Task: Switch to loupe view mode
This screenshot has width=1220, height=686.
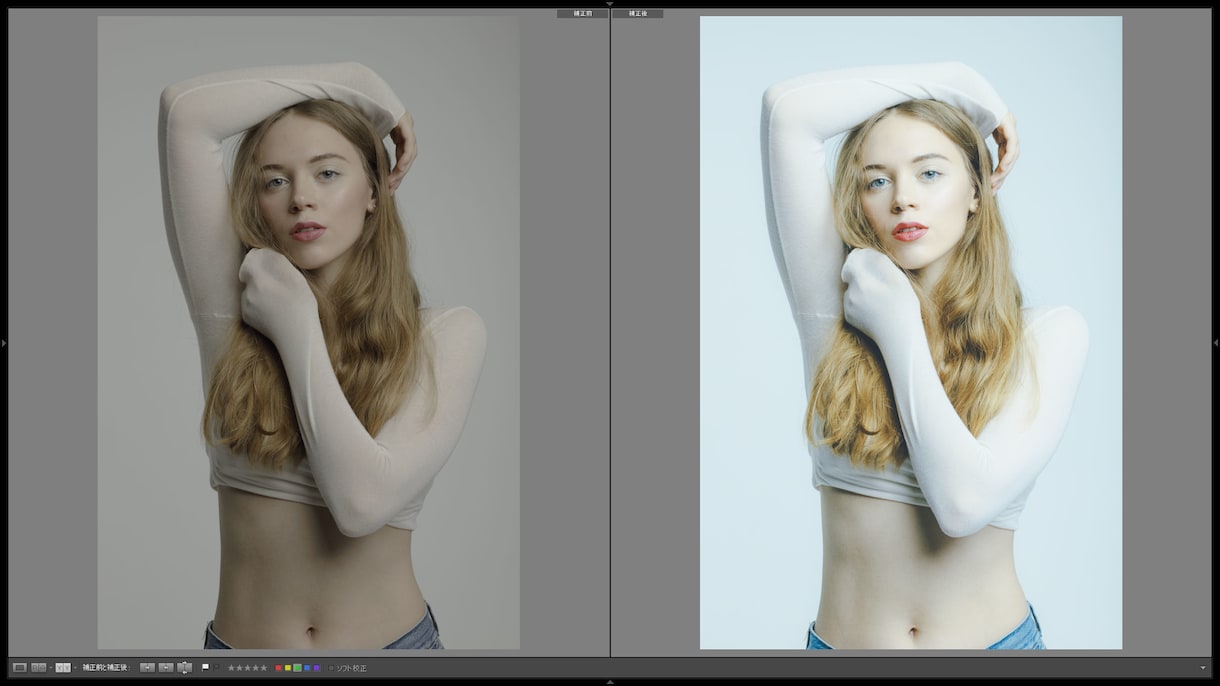Action: pyautogui.click(x=19, y=667)
